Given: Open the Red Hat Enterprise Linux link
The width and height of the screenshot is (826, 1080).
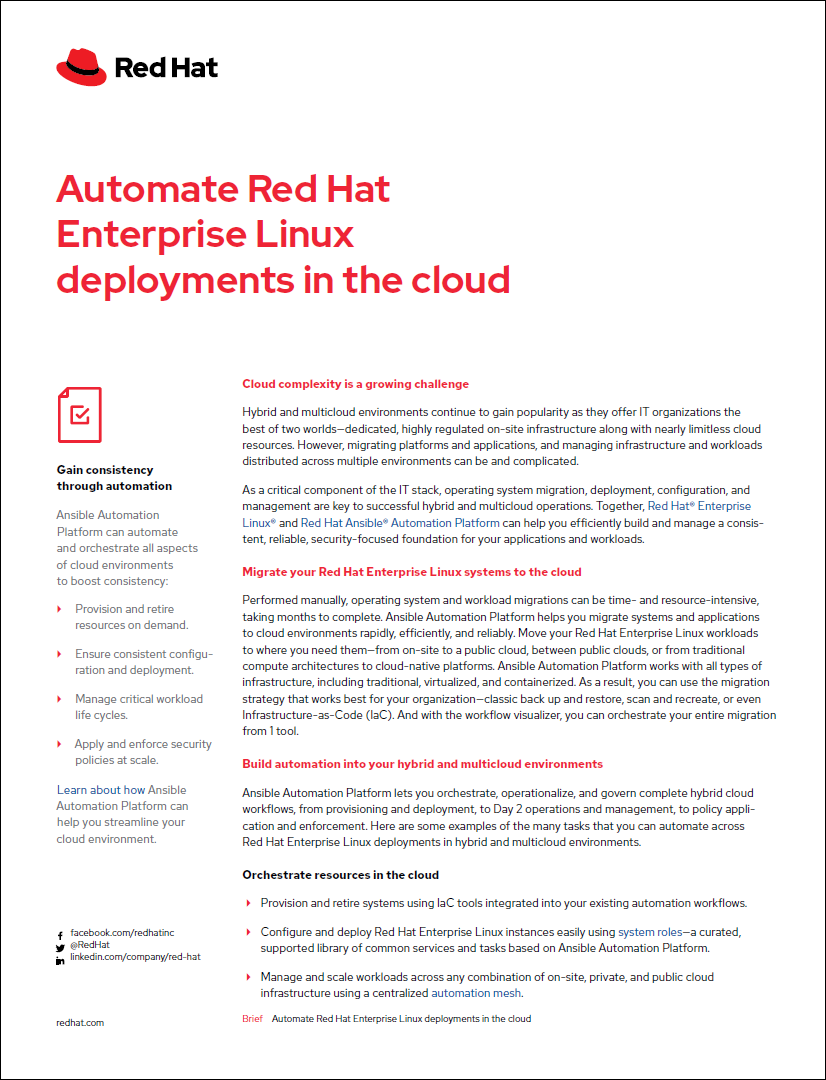Looking at the screenshot, I should [x=699, y=506].
